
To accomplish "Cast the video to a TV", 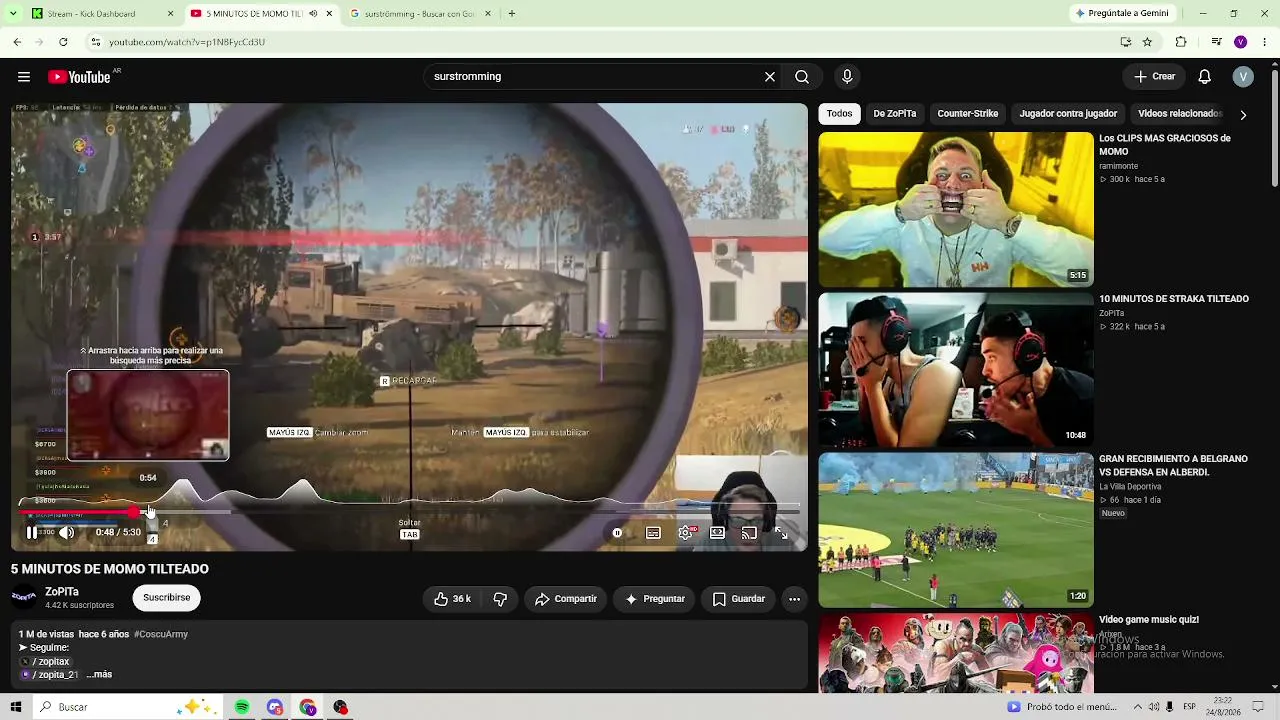I will point(749,533).
